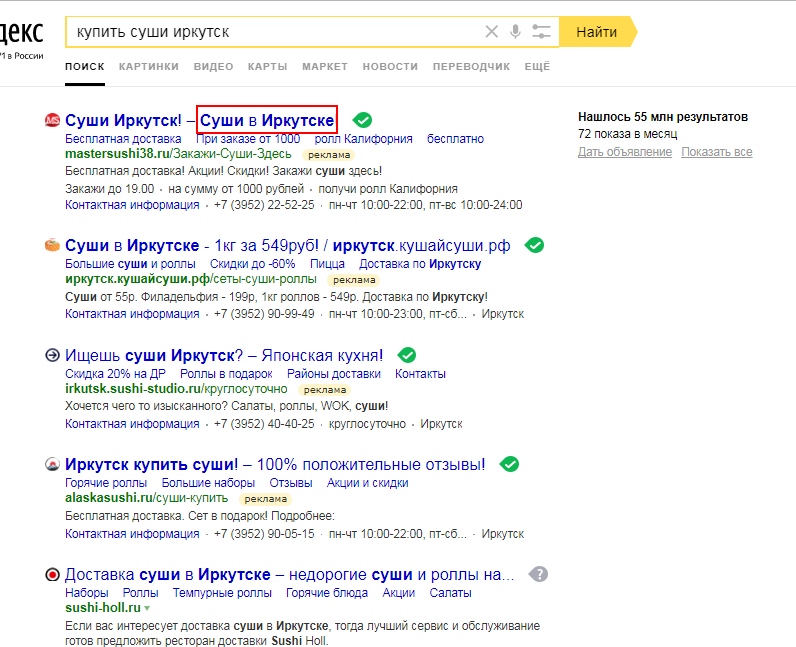
Task: Open the Бесплатная доставка sitelink
Action: (x=123, y=139)
